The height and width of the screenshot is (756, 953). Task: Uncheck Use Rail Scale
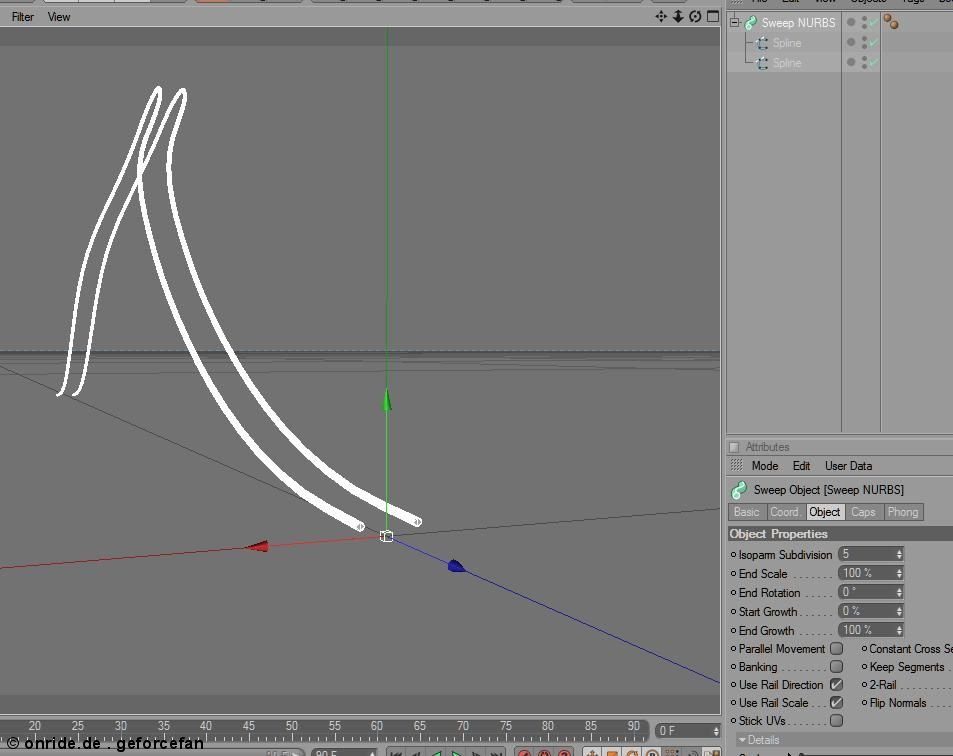[836, 703]
